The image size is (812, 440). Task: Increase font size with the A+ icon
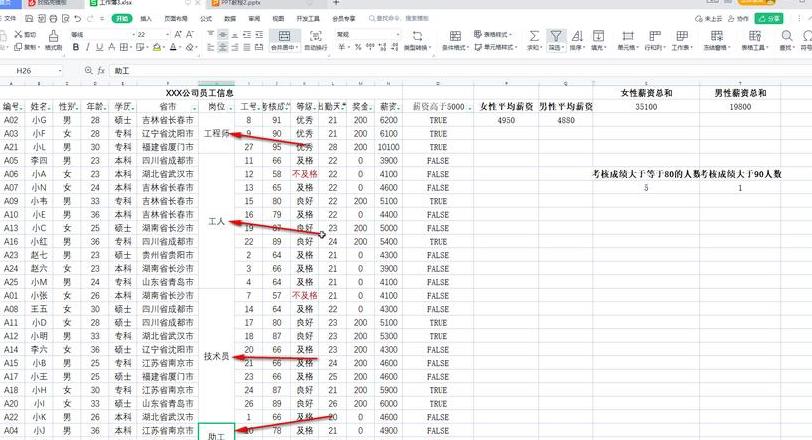(x=178, y=34)
